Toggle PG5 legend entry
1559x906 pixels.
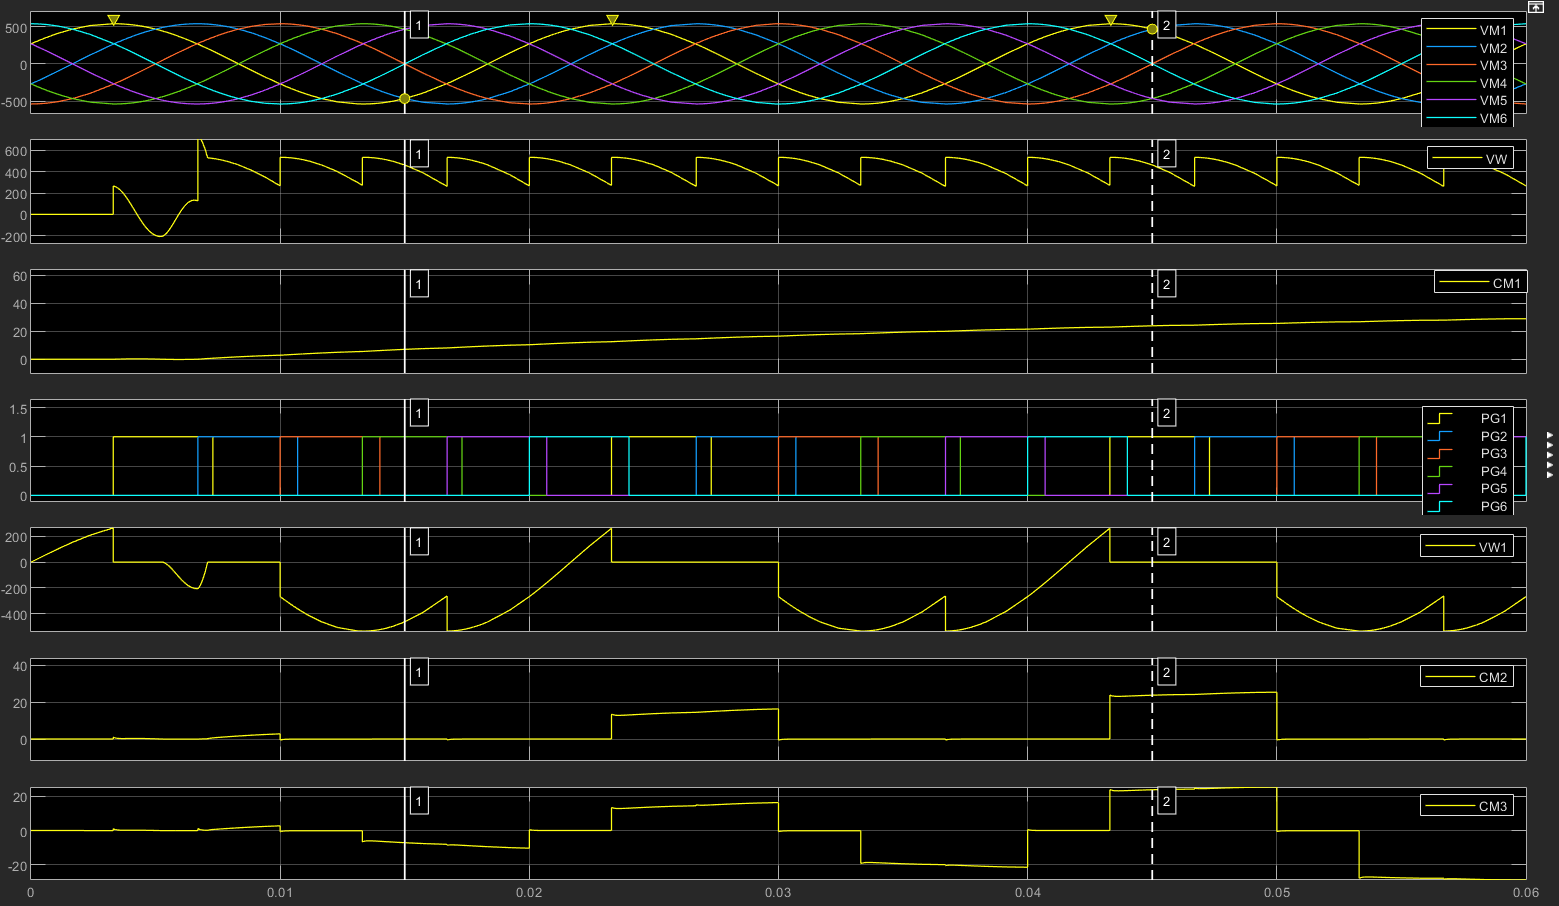[x=1468, y=489]
